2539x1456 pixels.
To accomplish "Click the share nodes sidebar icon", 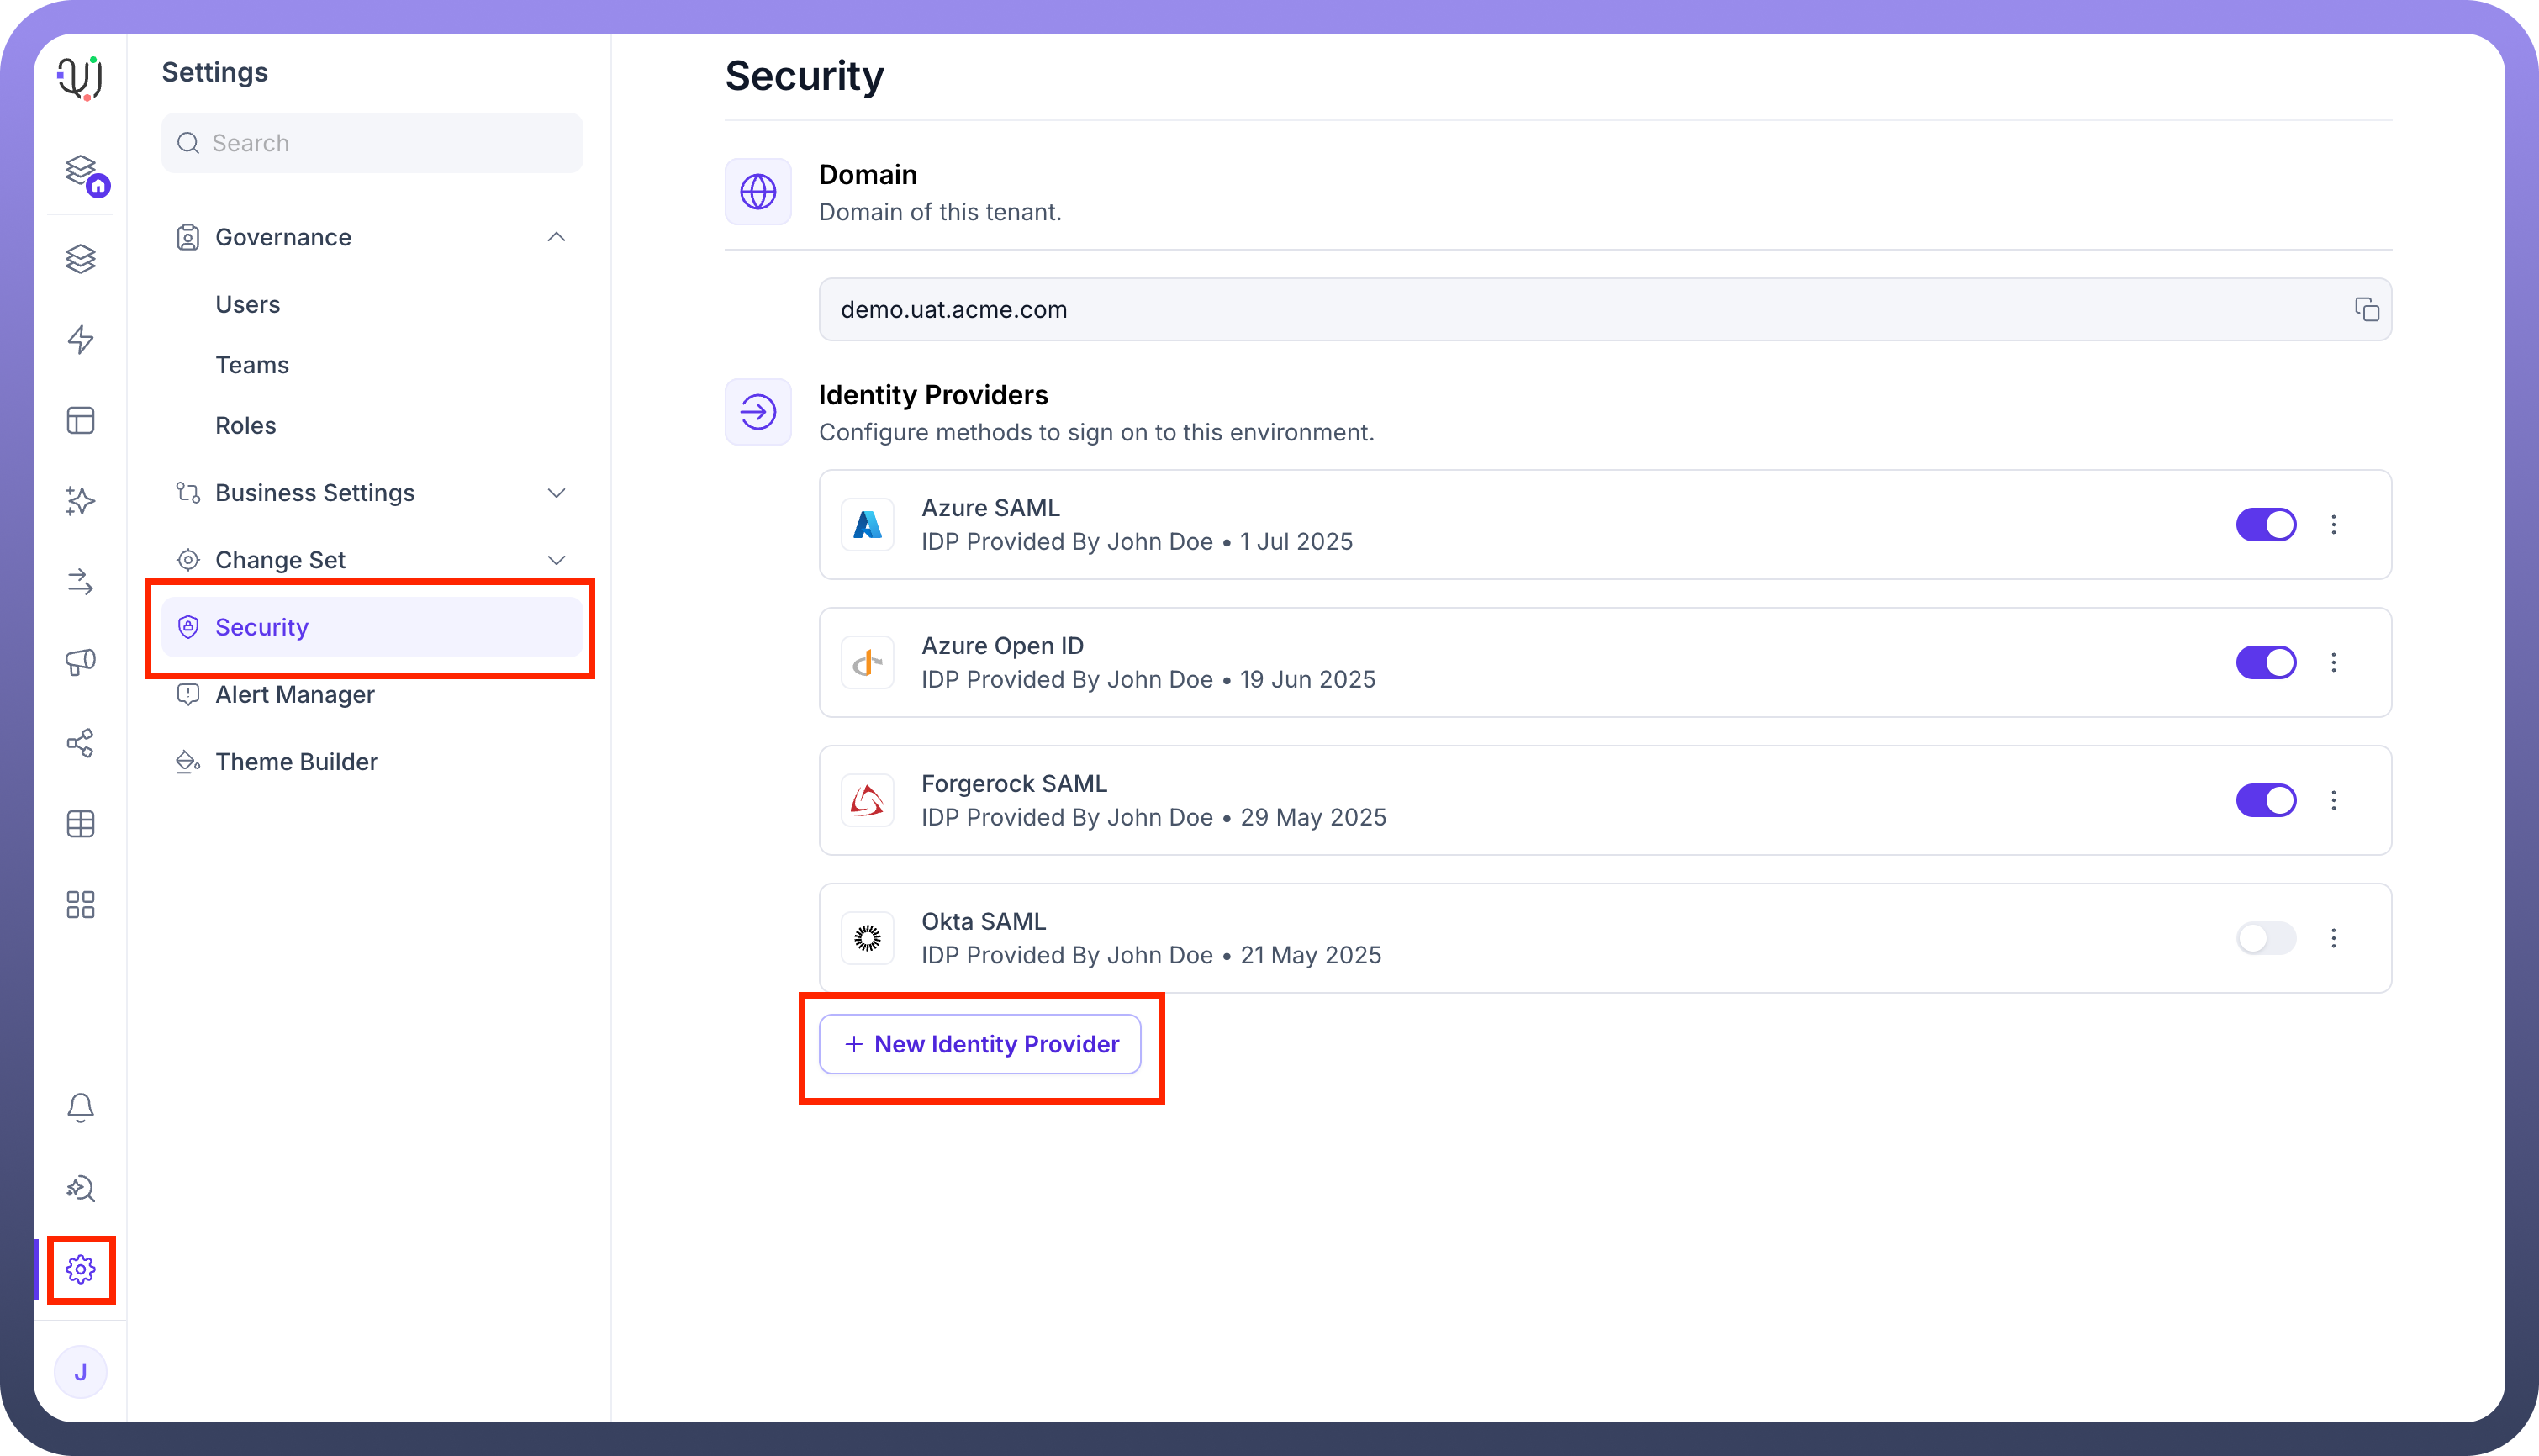I will coord(80,743).
